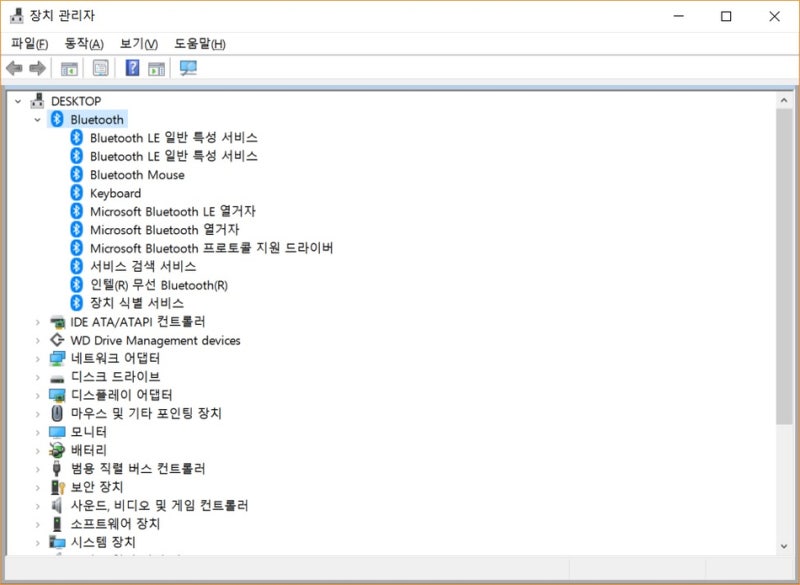800x585 pixels.
Task: Open the 동작(A) menu
Action: (84, 43)
